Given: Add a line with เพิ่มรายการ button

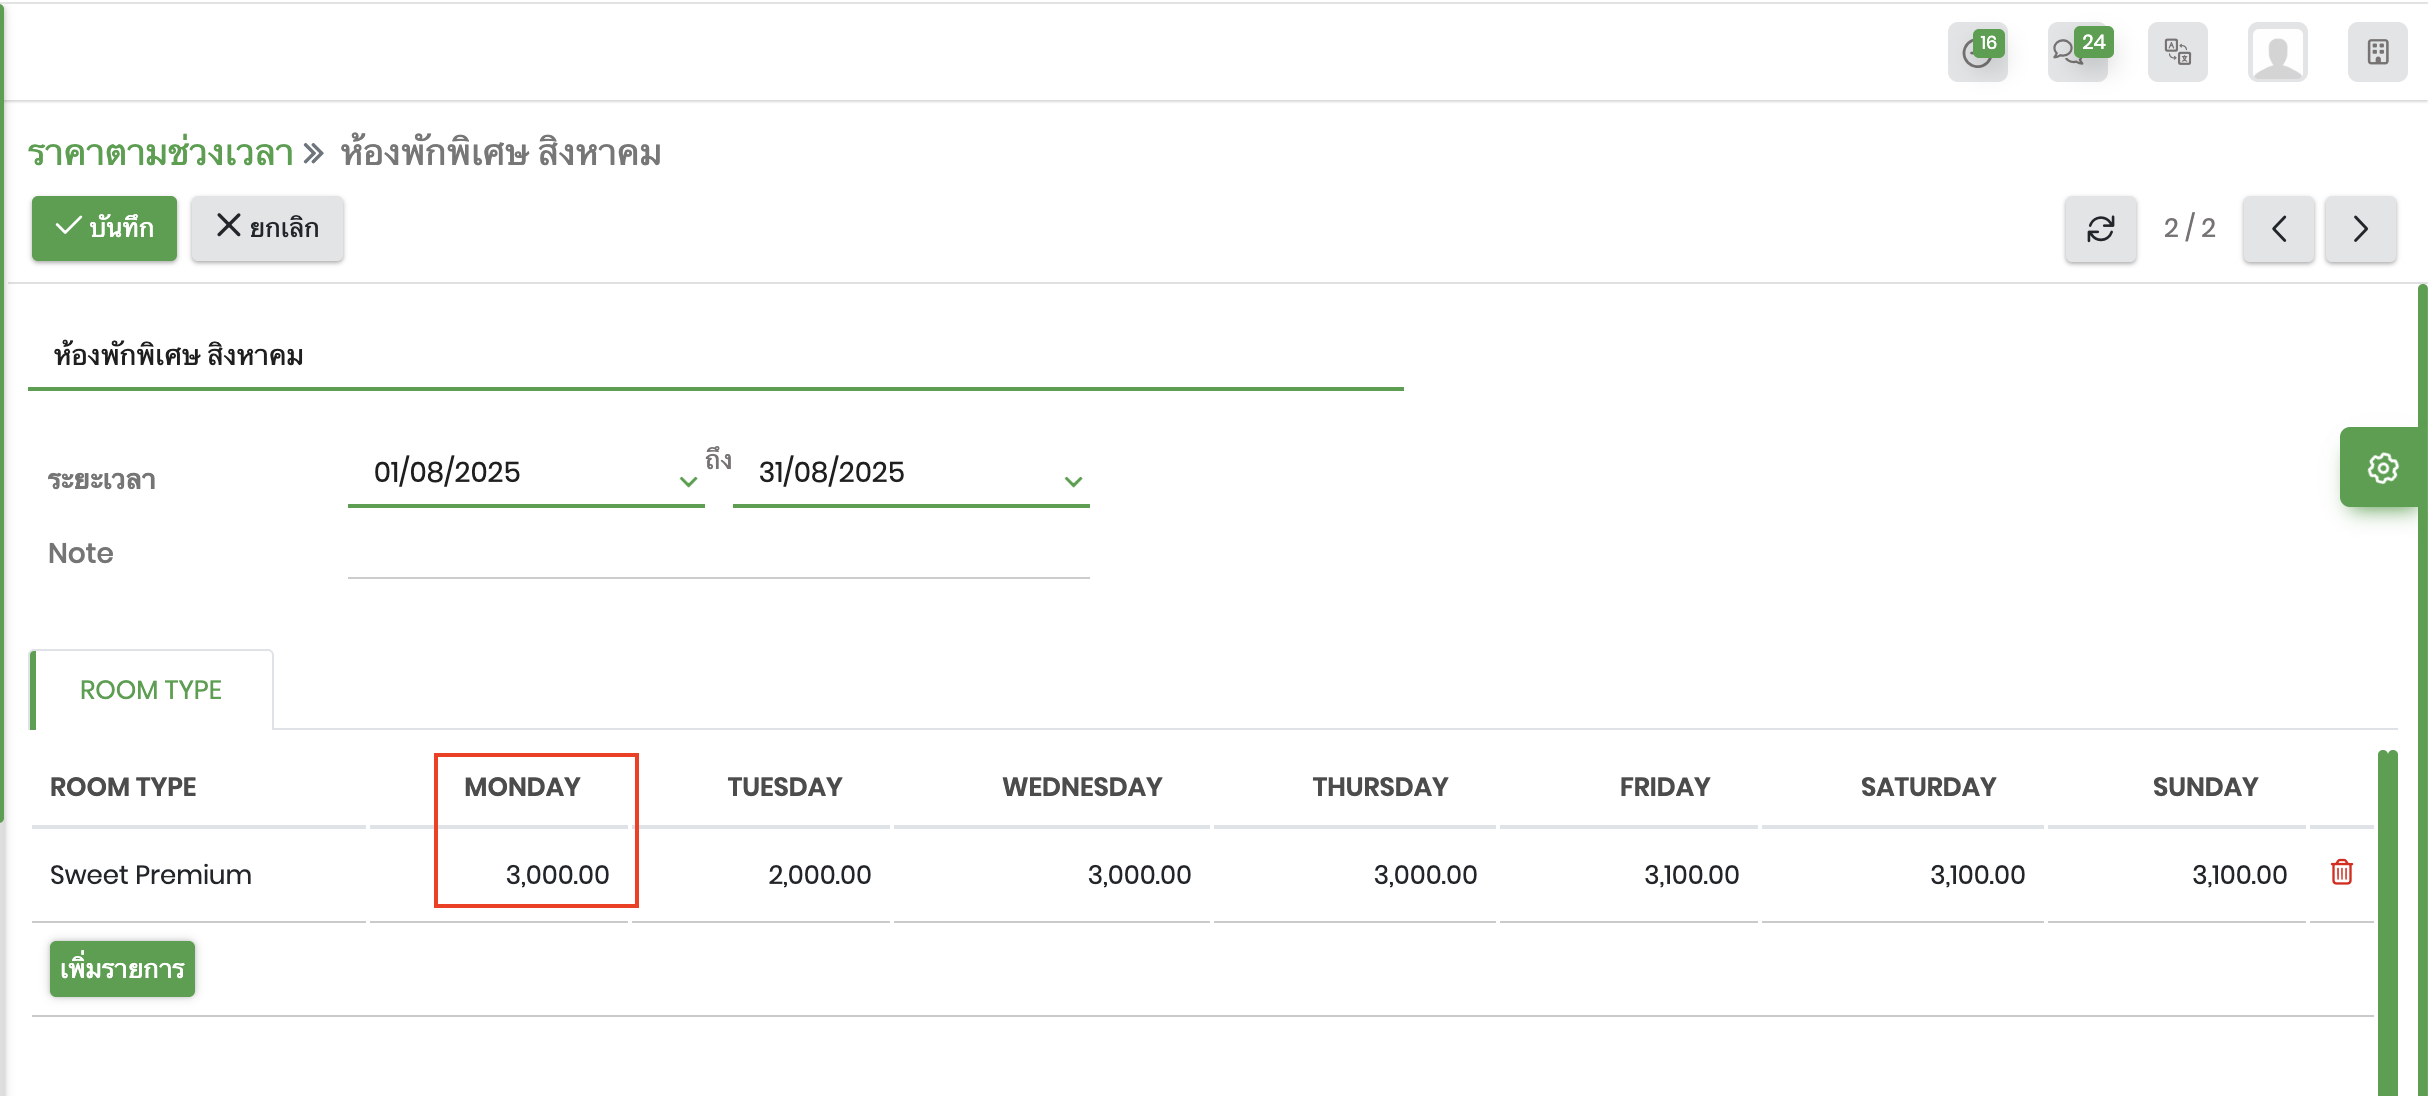Looking at the screenshot, I should [122, 968].
